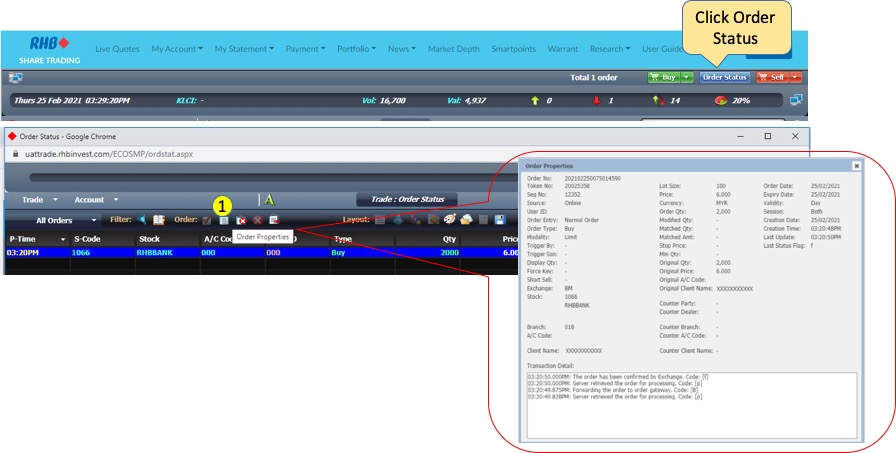The image size is (896, 453).
Task: Click the third Layout icon
Action: coord(415,220)
